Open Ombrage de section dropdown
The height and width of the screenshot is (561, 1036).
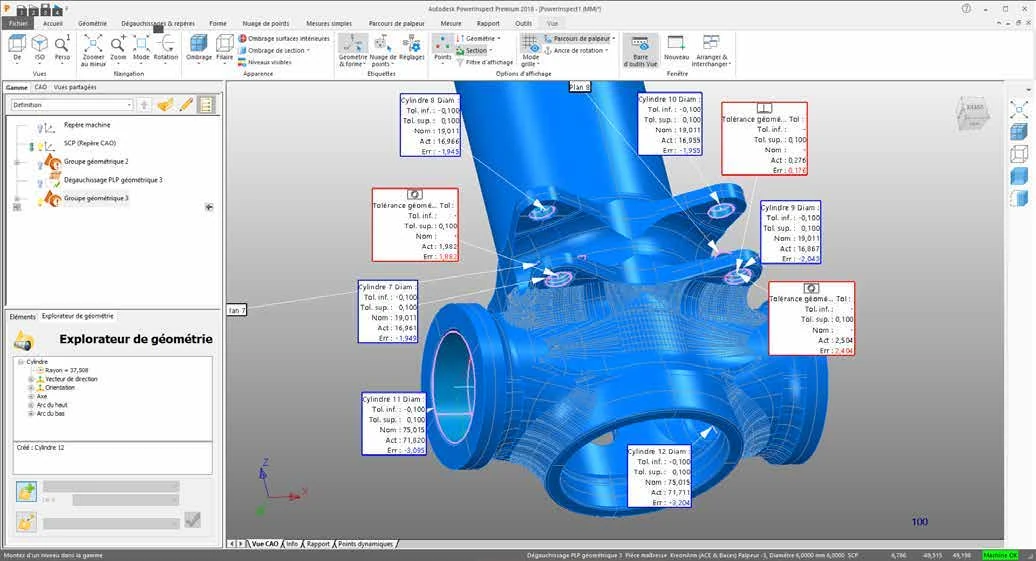(274, 50)
